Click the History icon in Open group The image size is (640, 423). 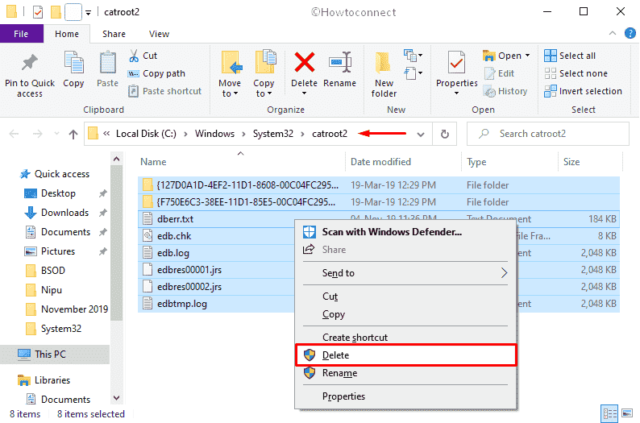point(489,91)
